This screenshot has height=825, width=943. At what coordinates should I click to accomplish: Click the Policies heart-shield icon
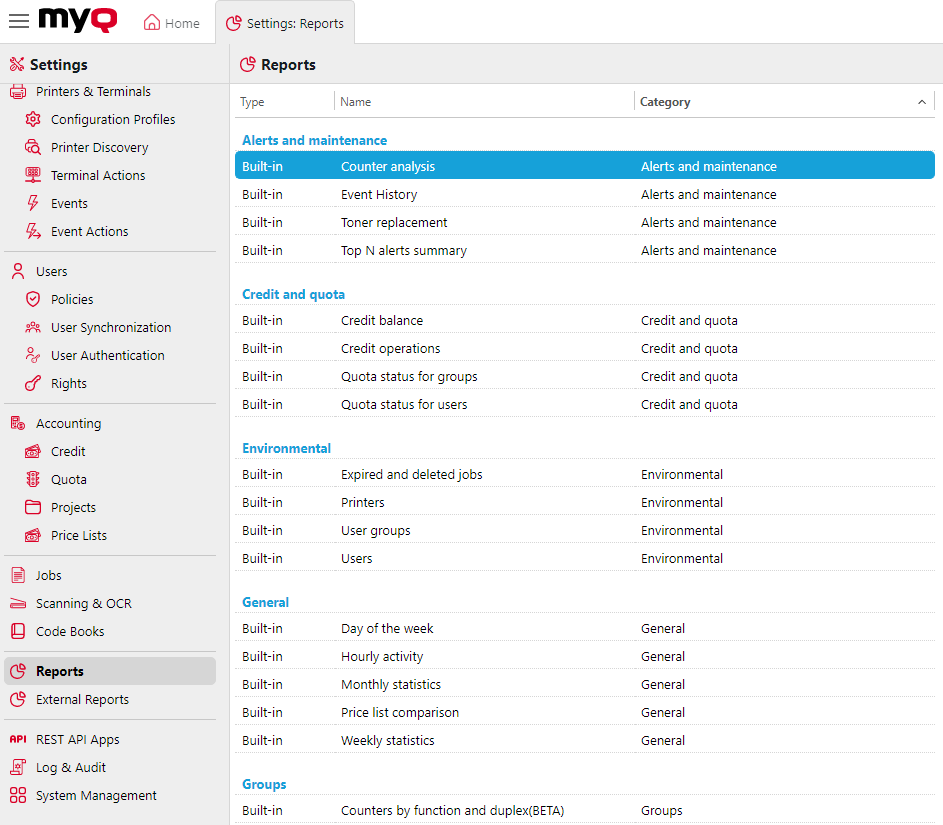tap(33, 299)
